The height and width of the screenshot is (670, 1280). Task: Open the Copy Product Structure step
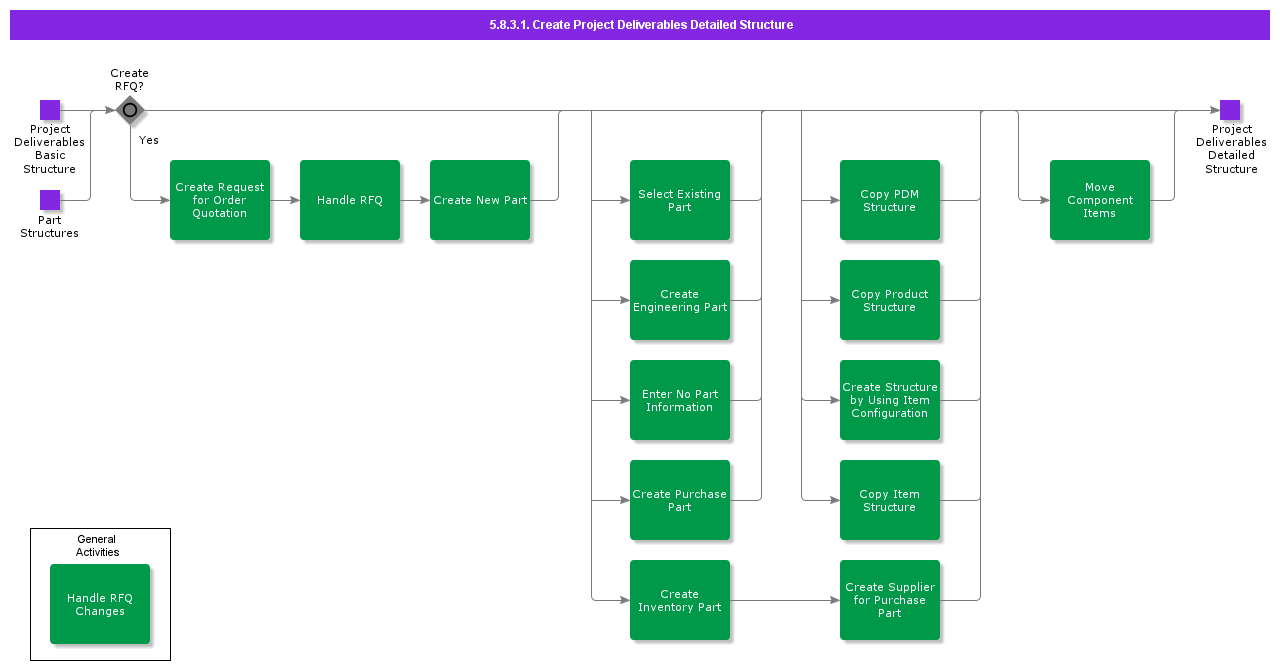890,300
